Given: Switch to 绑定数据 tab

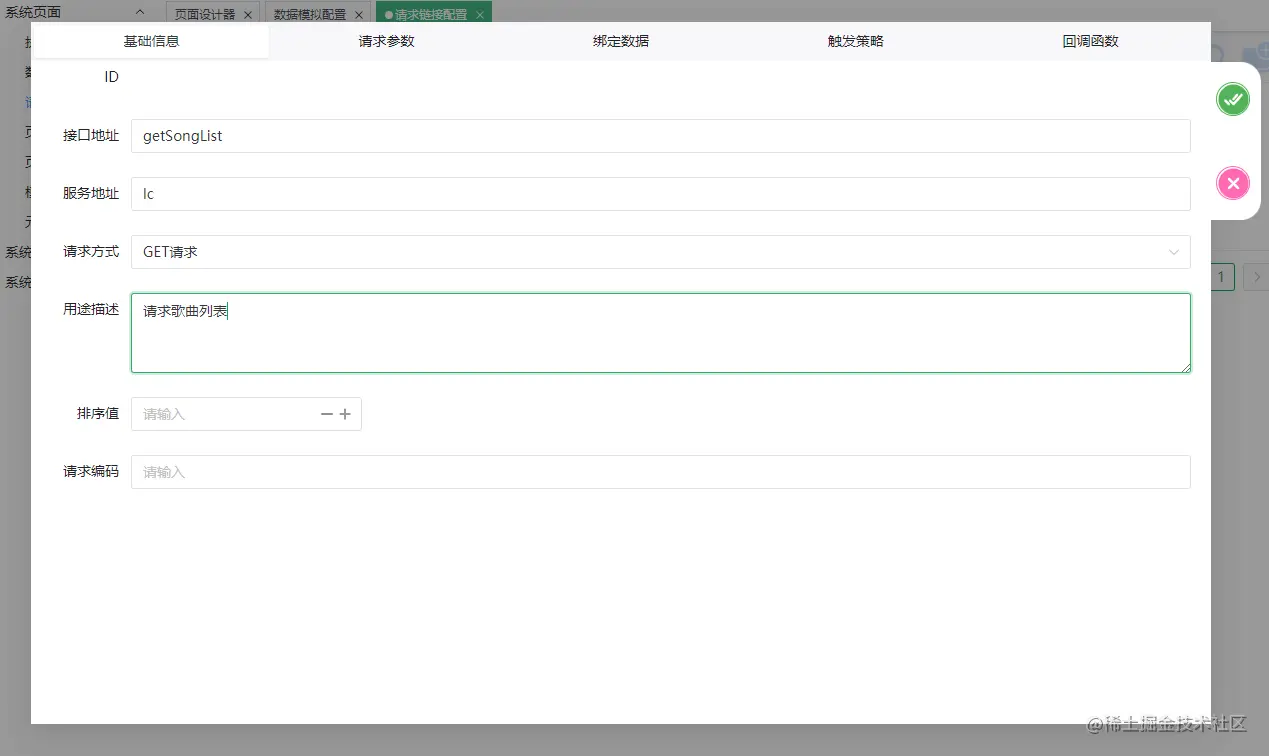Looking at the screenshot, I should pos(621,41).
